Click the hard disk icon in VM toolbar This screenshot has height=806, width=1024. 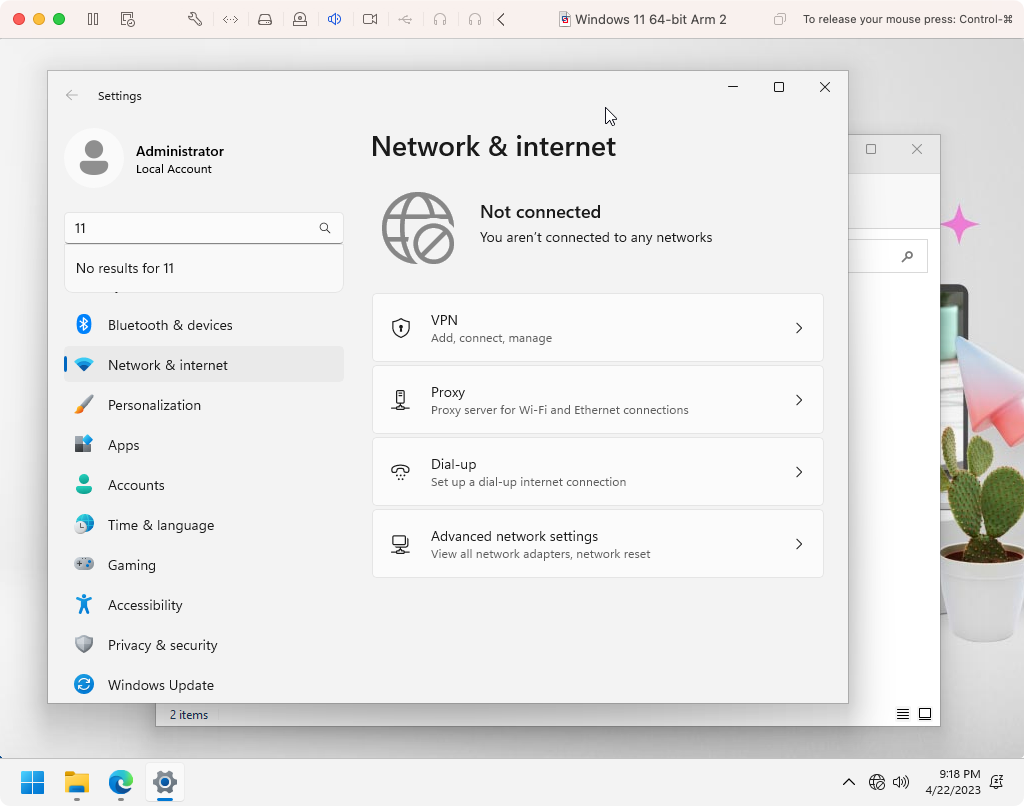[x=264, y=19]
